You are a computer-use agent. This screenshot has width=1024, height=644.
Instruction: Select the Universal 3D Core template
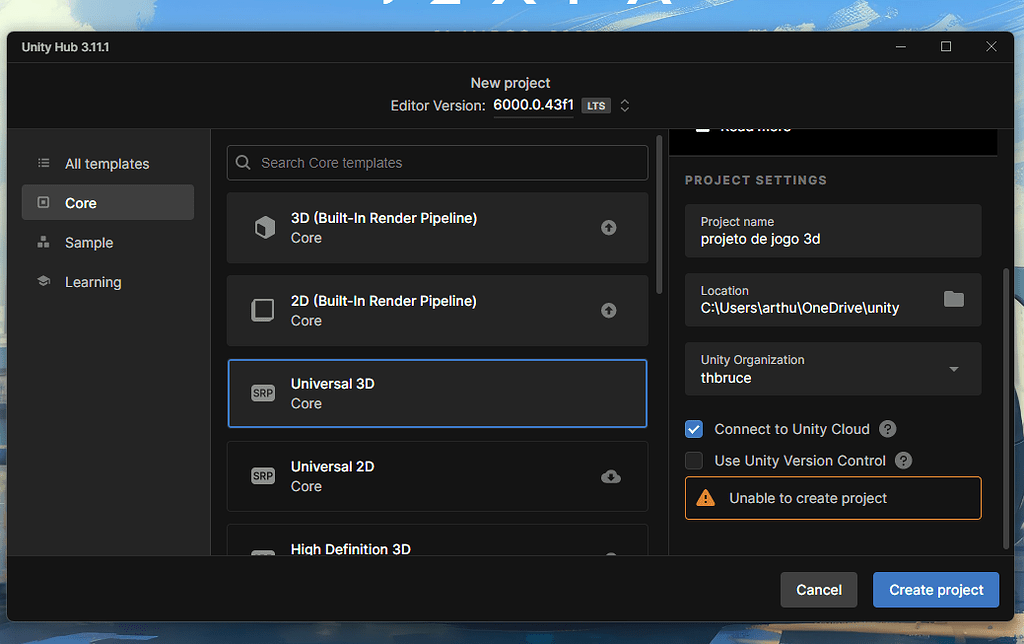(x=437, y=393)
